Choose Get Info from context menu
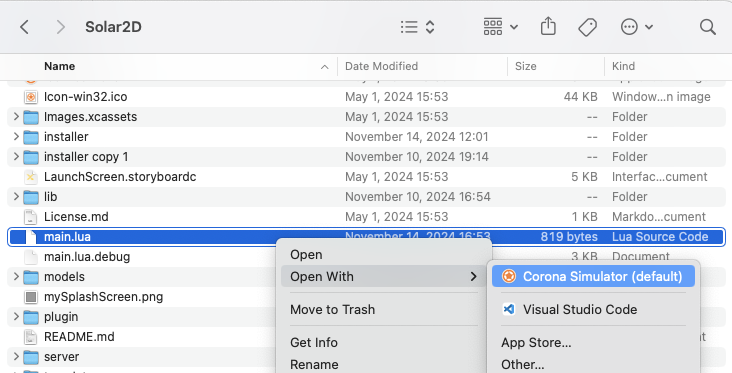This screenshot has height=373, width=732. tap(314, 342)
